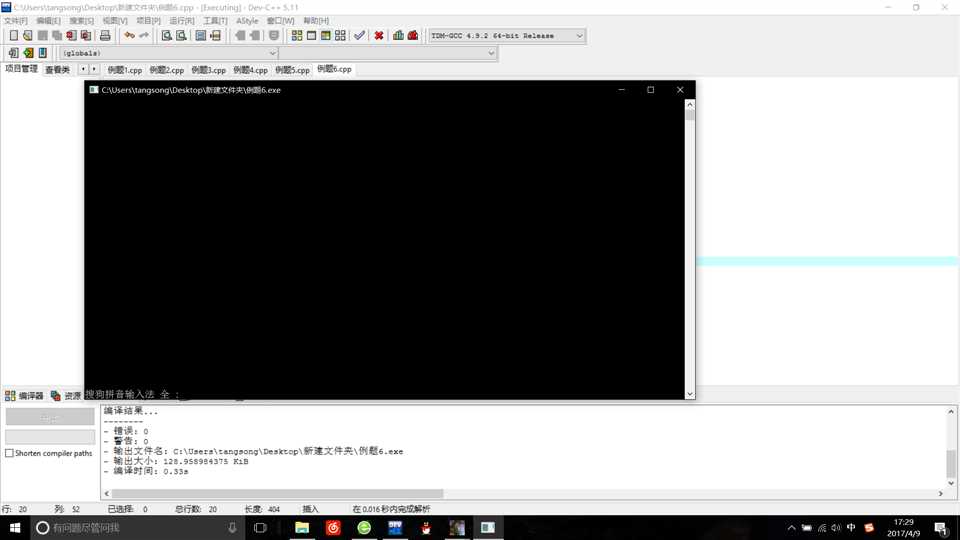
Task: Stop execution with the red X icon
Action: (x=379, y=36)
